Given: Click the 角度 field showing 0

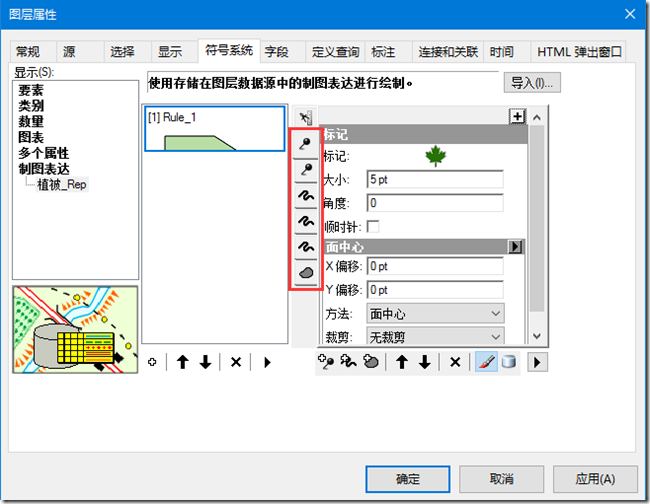Looking at the screenshot, I should click(435, 203).
